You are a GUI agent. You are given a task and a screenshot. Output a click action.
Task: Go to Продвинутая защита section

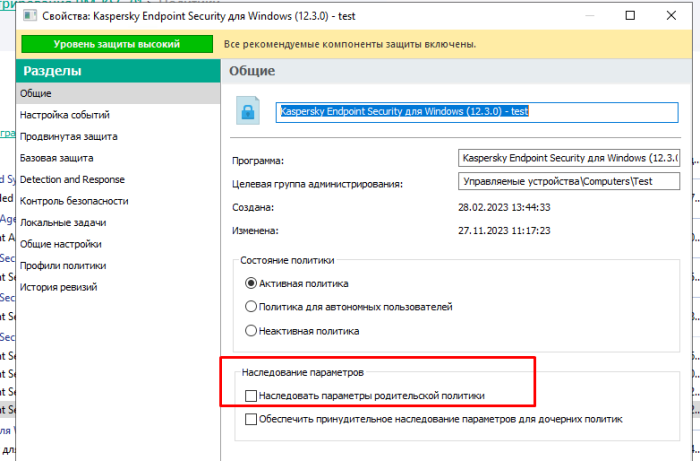118,136
